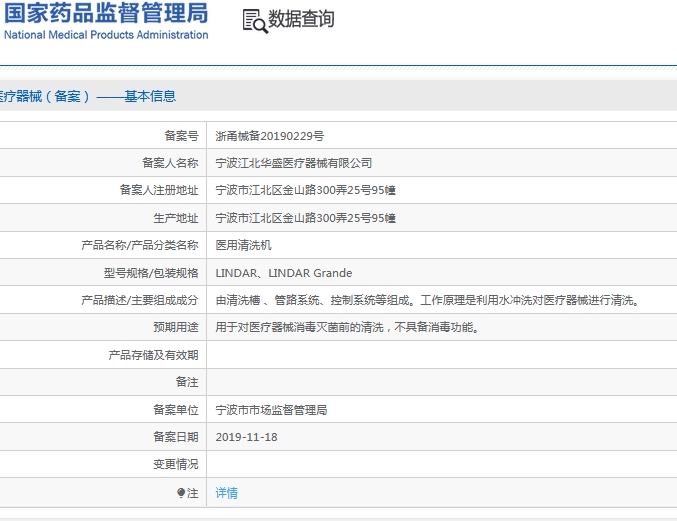Select the 型号规格/包装规格 label

(x=151, y=273)
